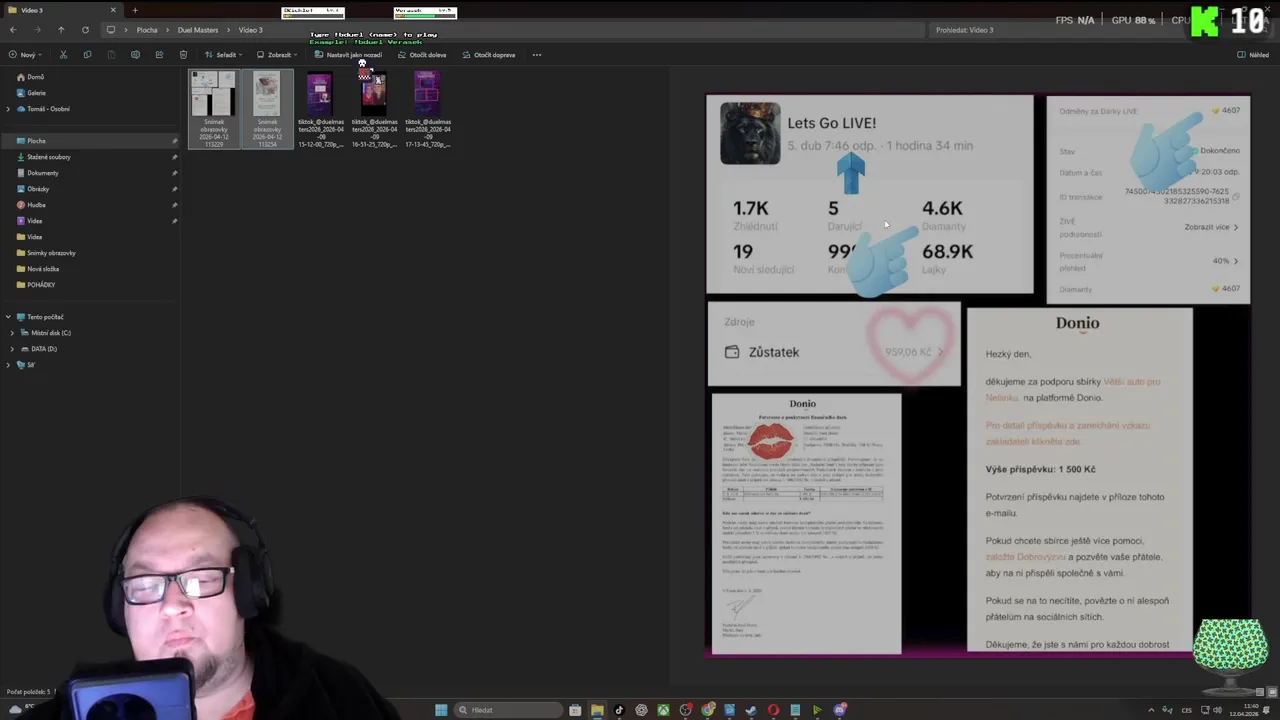This screenshot has height=720, width=1280.
Task: Select the tiktok video 16-51-25 file
Action: pyautogui.click(x=374, y=109)
